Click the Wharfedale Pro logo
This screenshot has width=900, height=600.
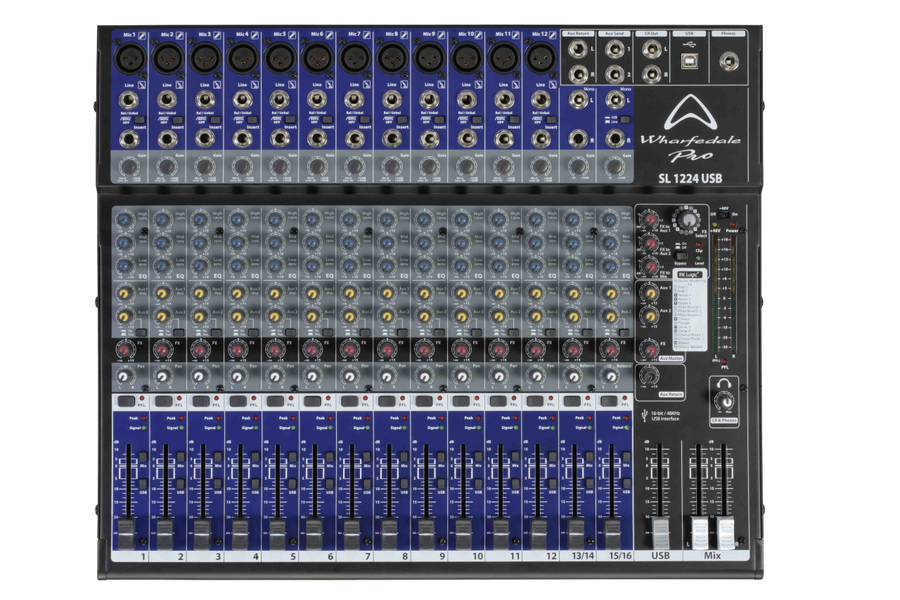click(x=690, y=129)
